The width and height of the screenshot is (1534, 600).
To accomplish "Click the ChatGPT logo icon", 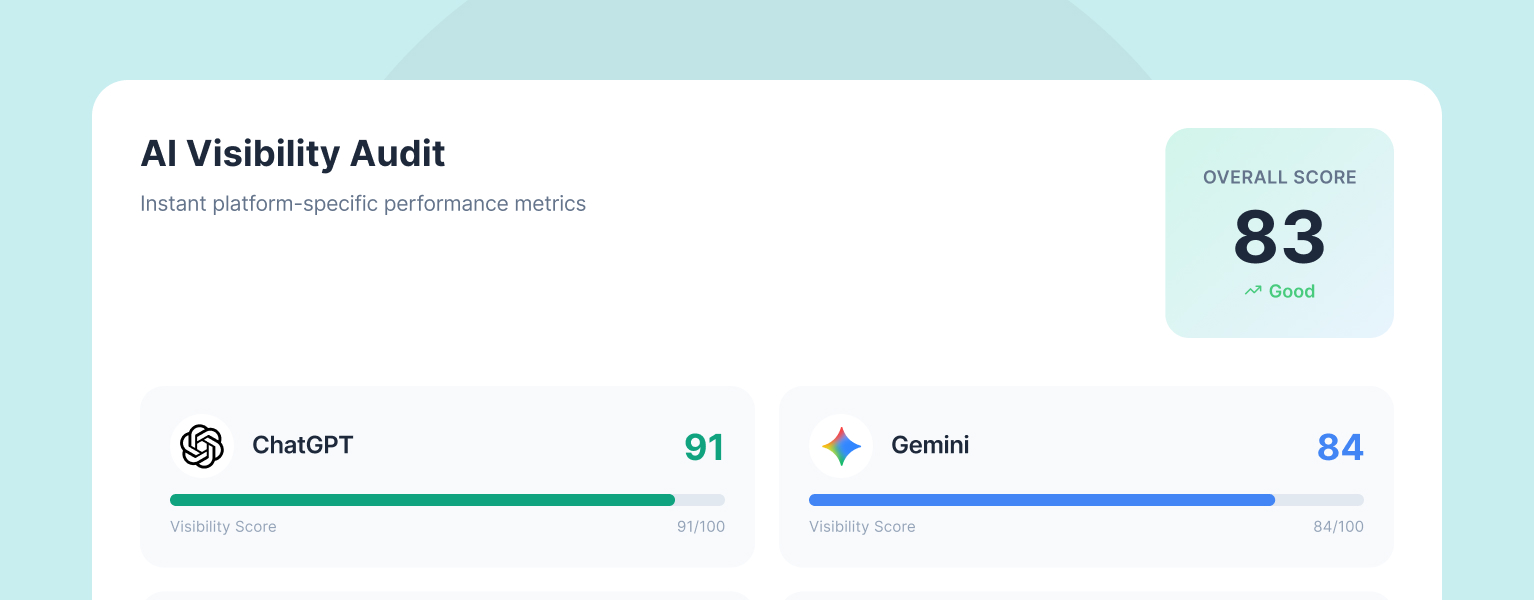I will [x=202, y=446].
